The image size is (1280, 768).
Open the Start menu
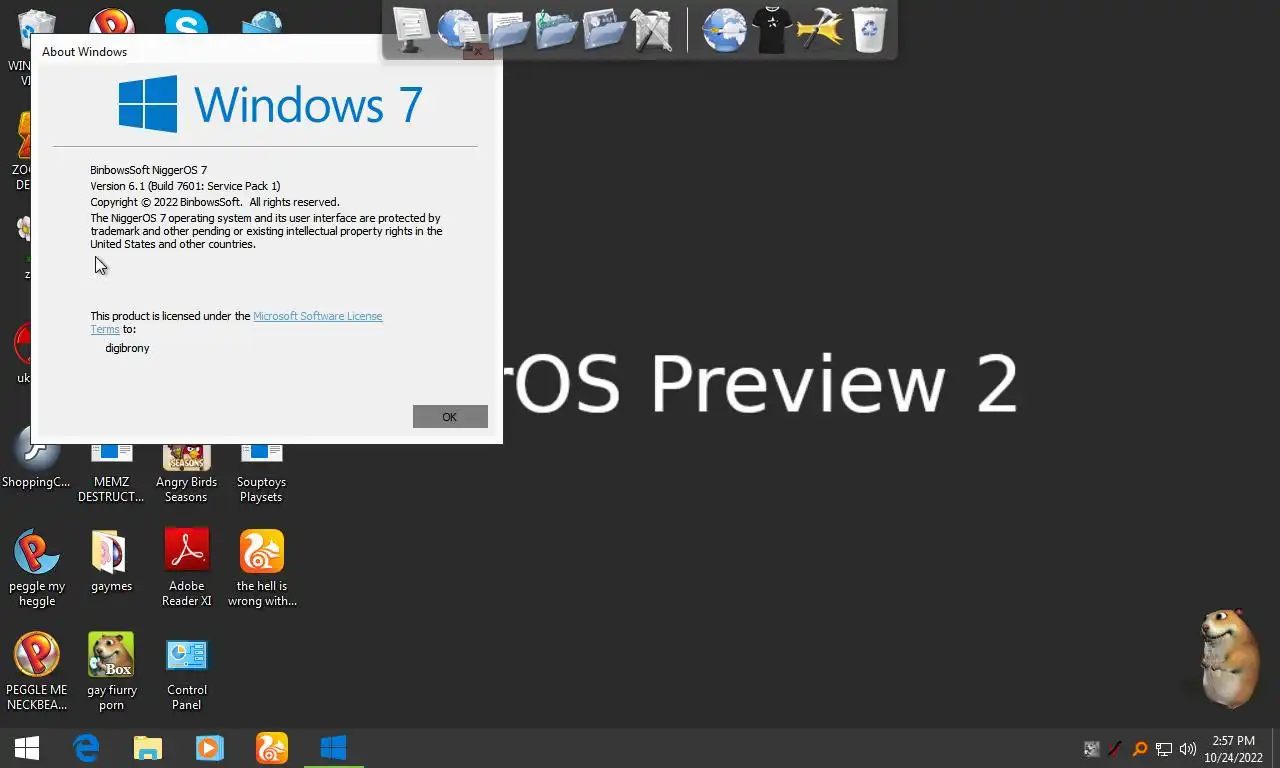(27, 748)
